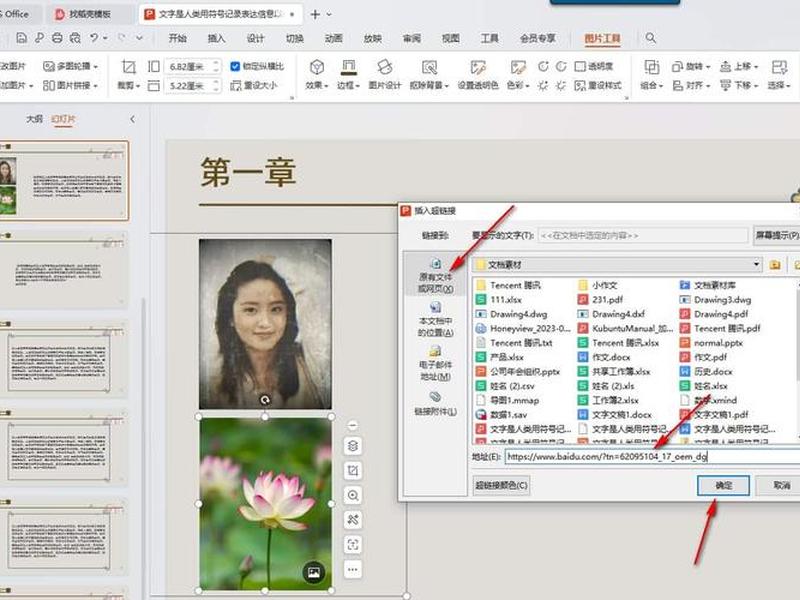Select 链接附件 paperclip option
The height and width of the screenshot is (600, 800).
[435, 404]
